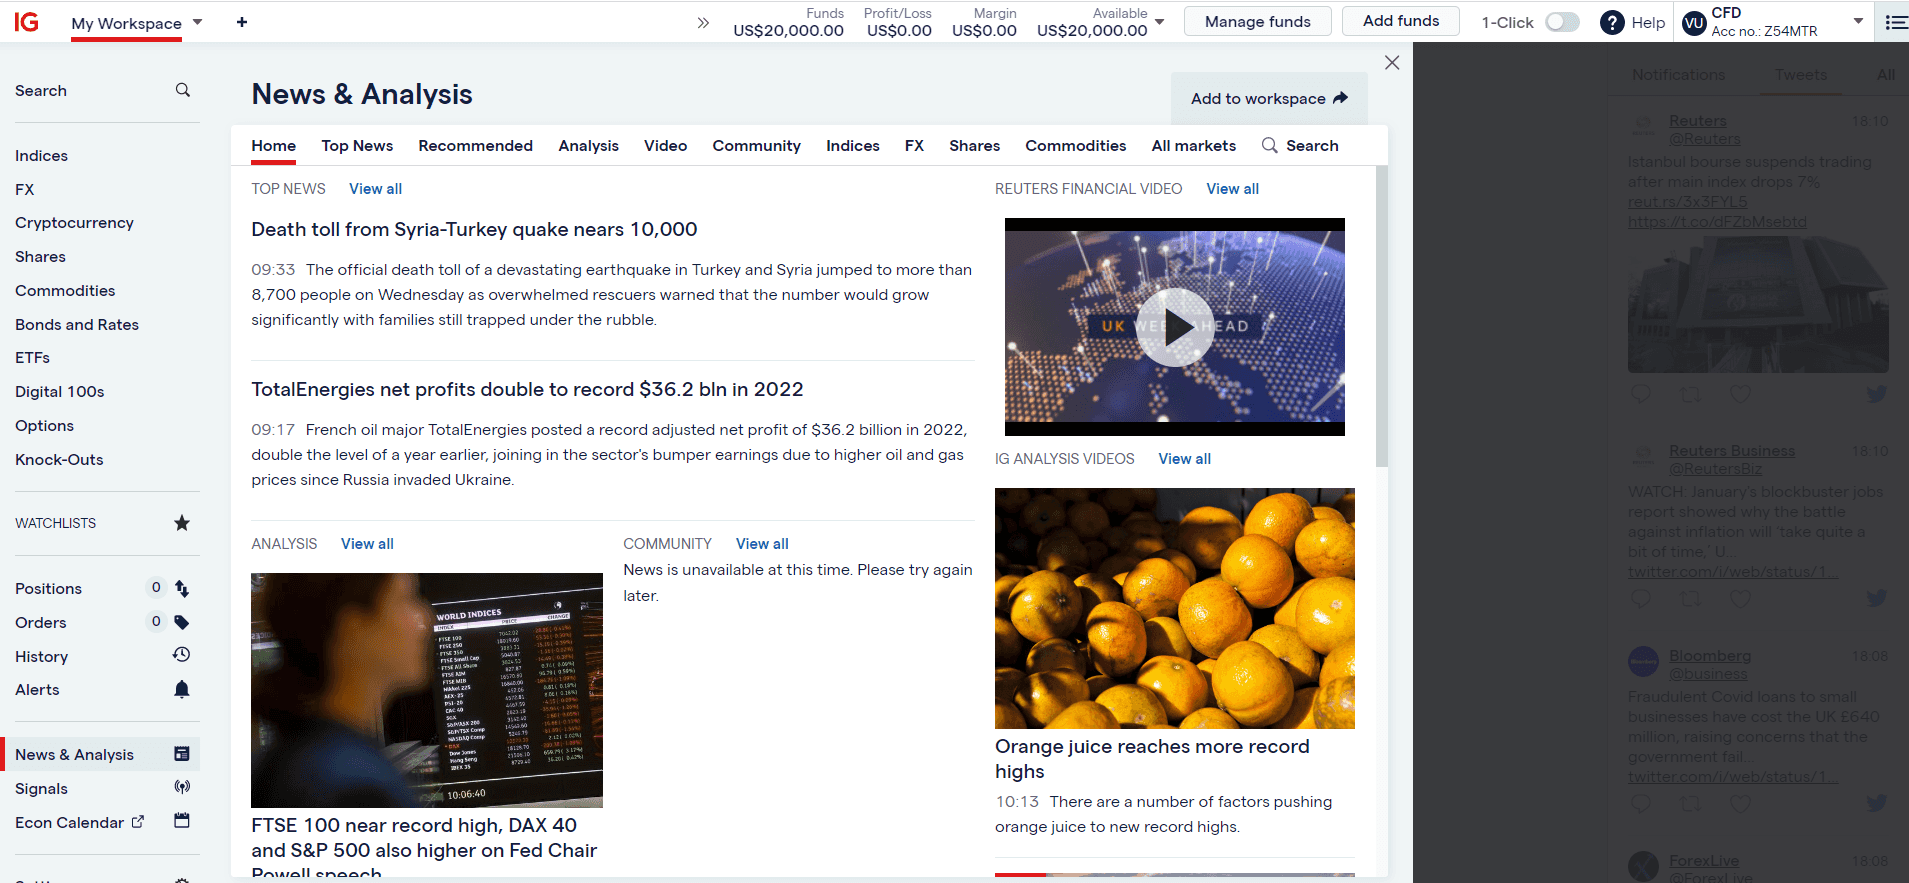Screen dimensions: 1909x883
Task: Click the Positions arrows icon
Action: tap(182, 589)
